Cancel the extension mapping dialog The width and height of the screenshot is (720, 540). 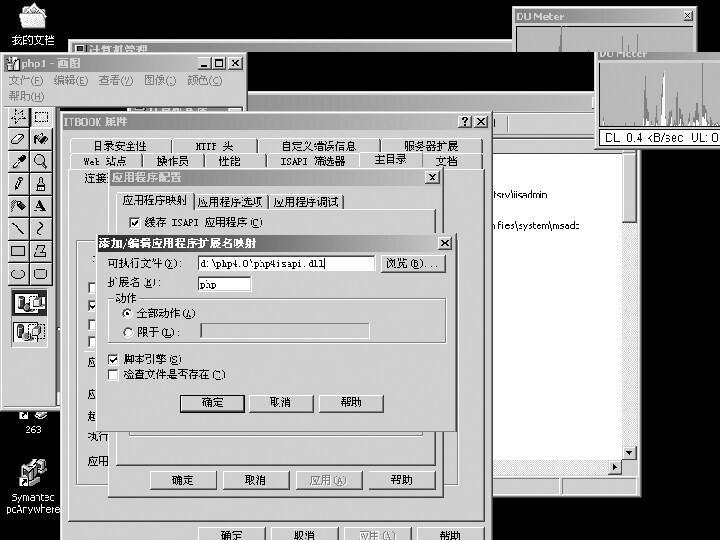point(281,403)
